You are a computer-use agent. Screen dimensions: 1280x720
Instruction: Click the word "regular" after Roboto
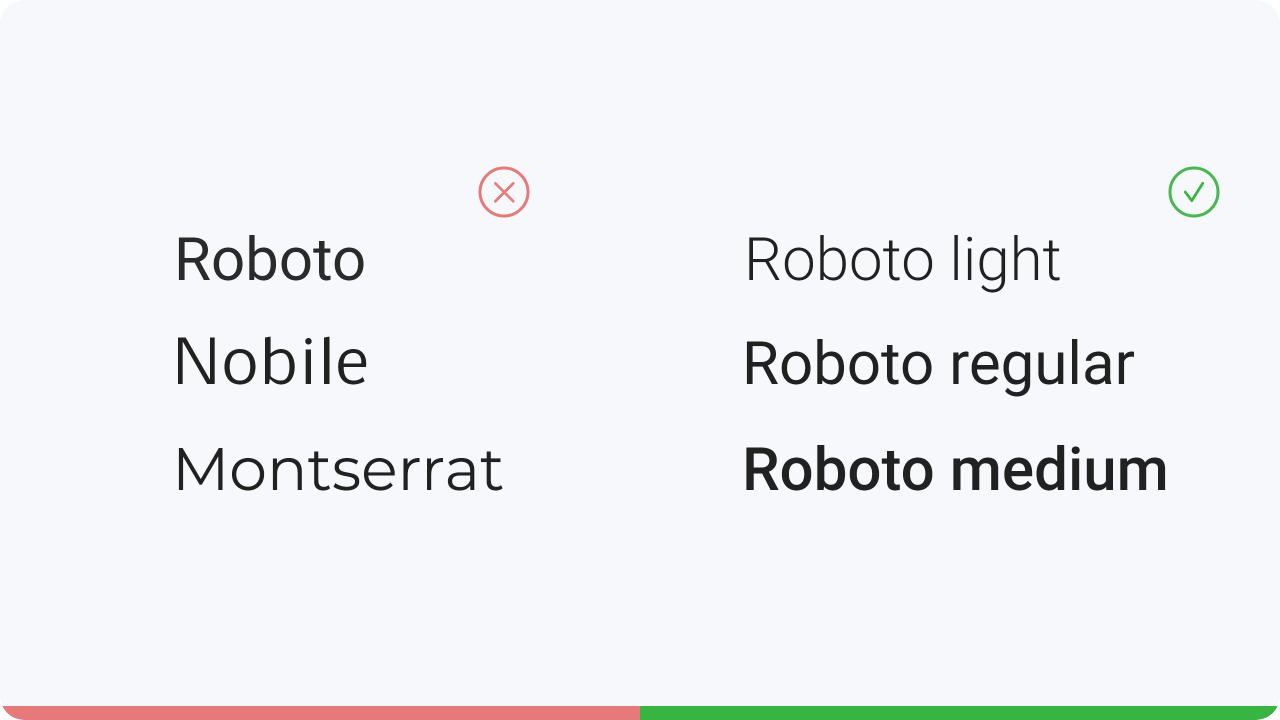coord(1042,366)
